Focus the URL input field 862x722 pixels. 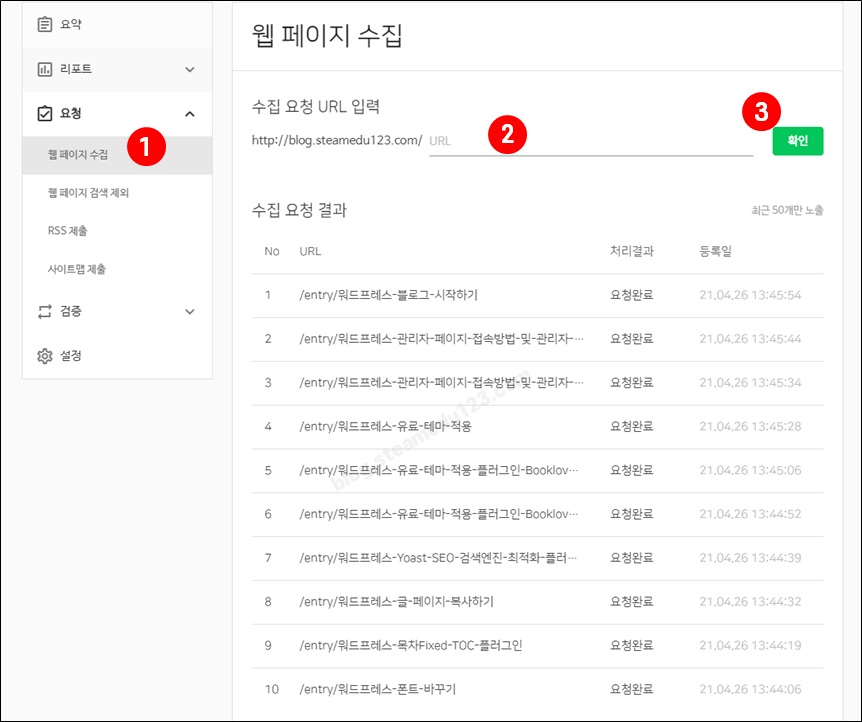[x=591, y=141]
